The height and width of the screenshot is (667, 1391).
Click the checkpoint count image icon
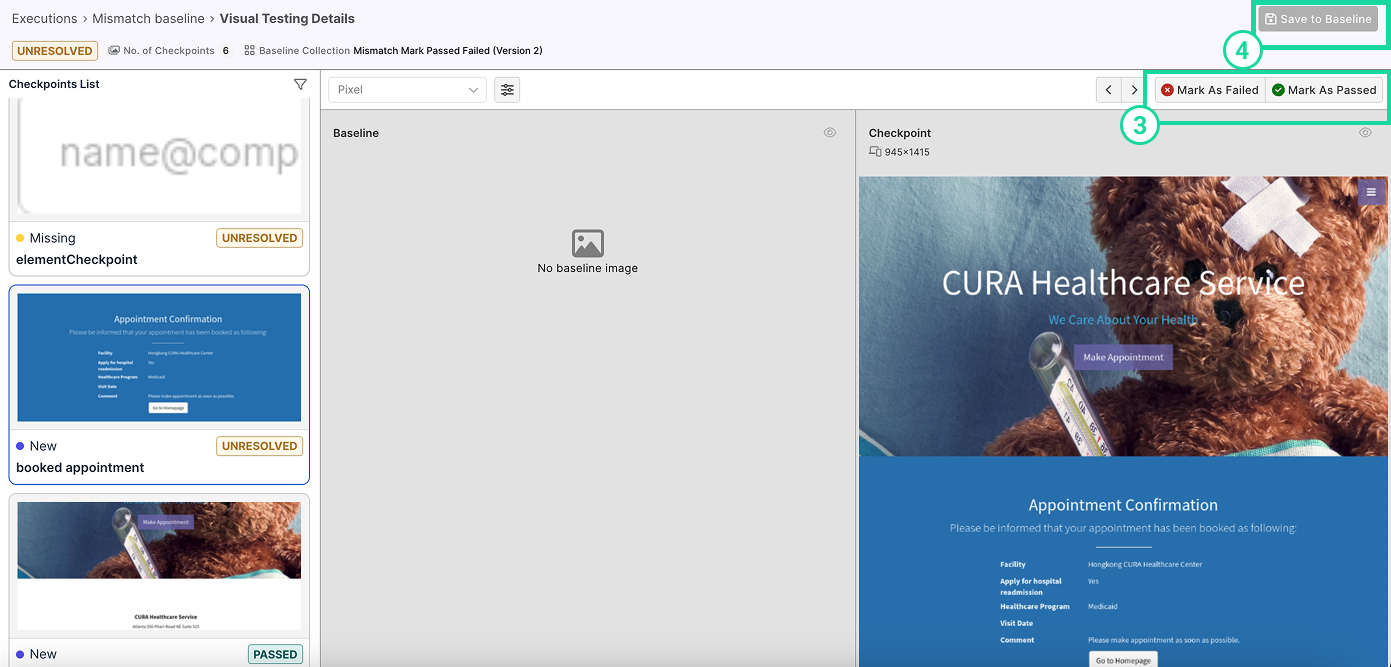[114, 51]
